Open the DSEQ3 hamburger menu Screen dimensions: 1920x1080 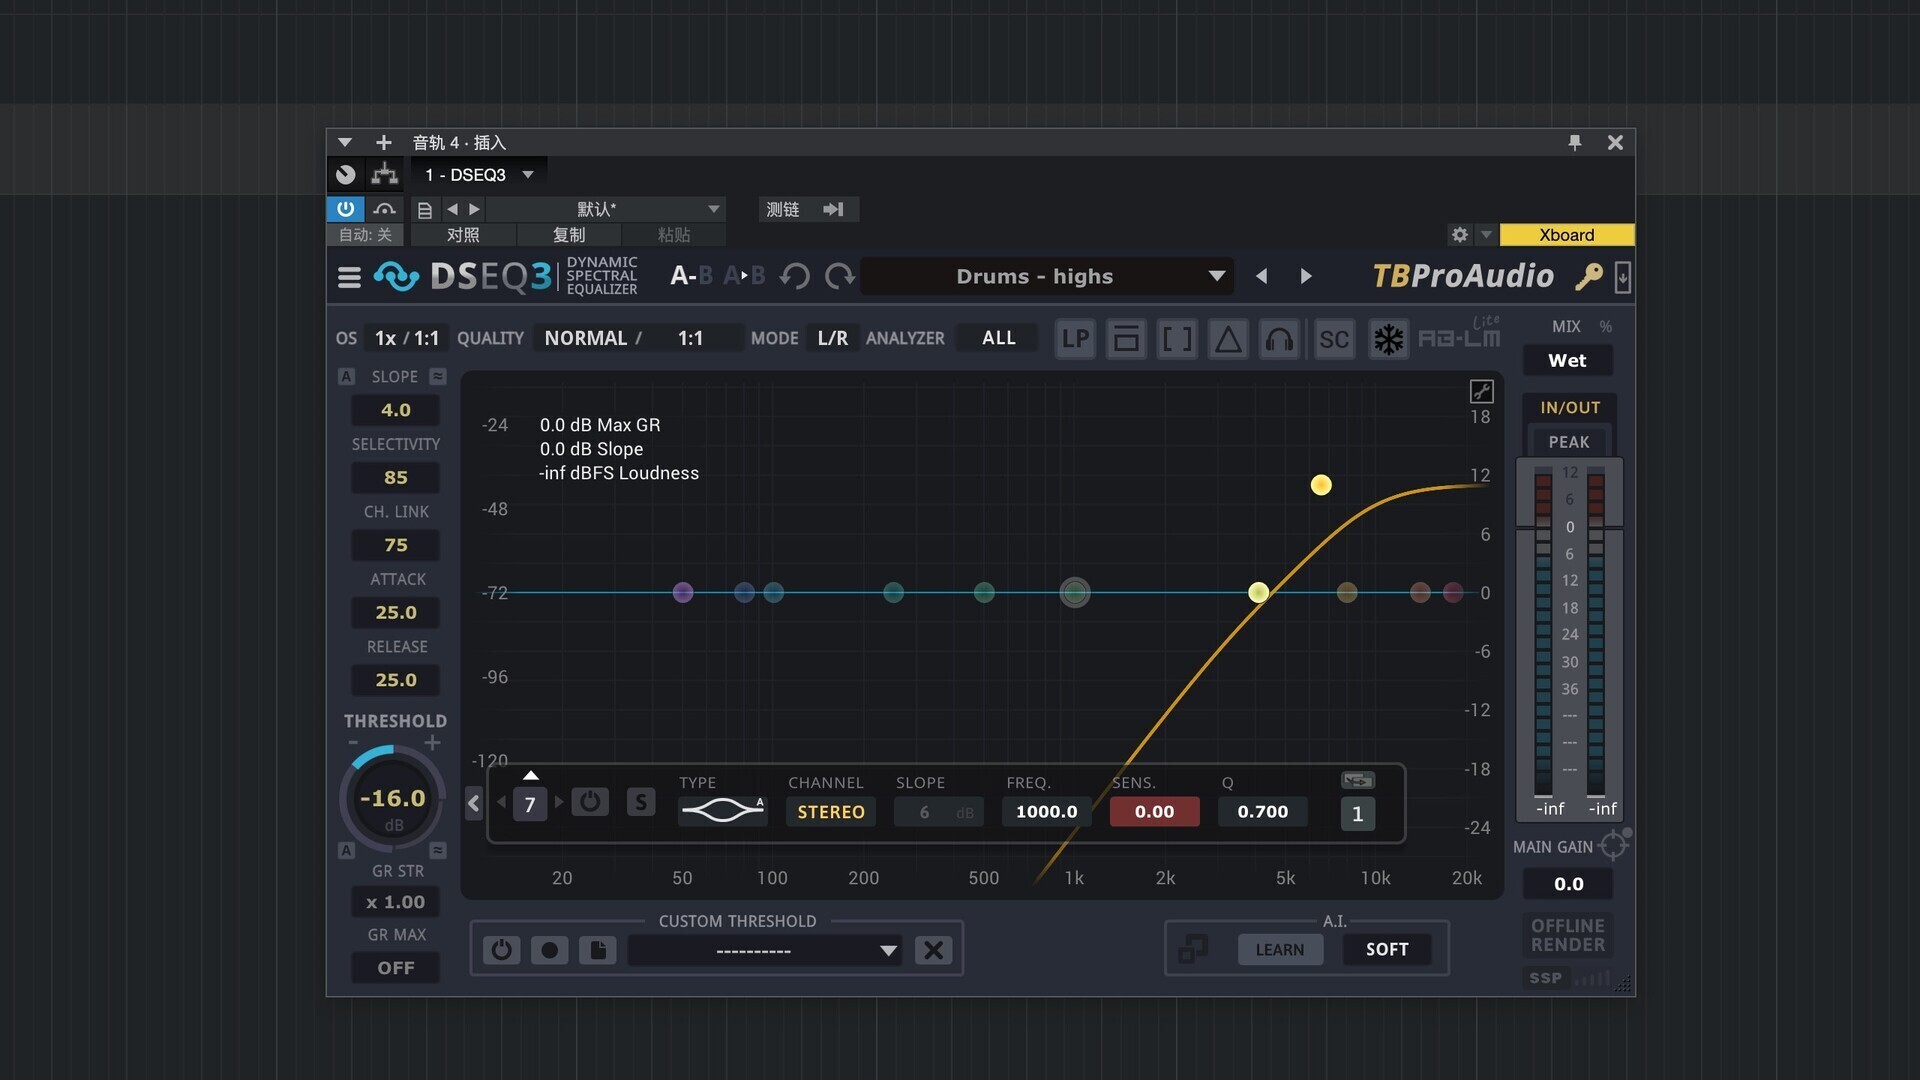point(349,277)
